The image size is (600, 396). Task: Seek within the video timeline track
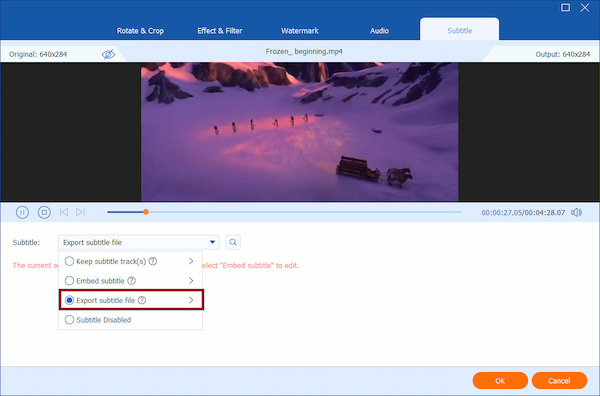(284, 212)
